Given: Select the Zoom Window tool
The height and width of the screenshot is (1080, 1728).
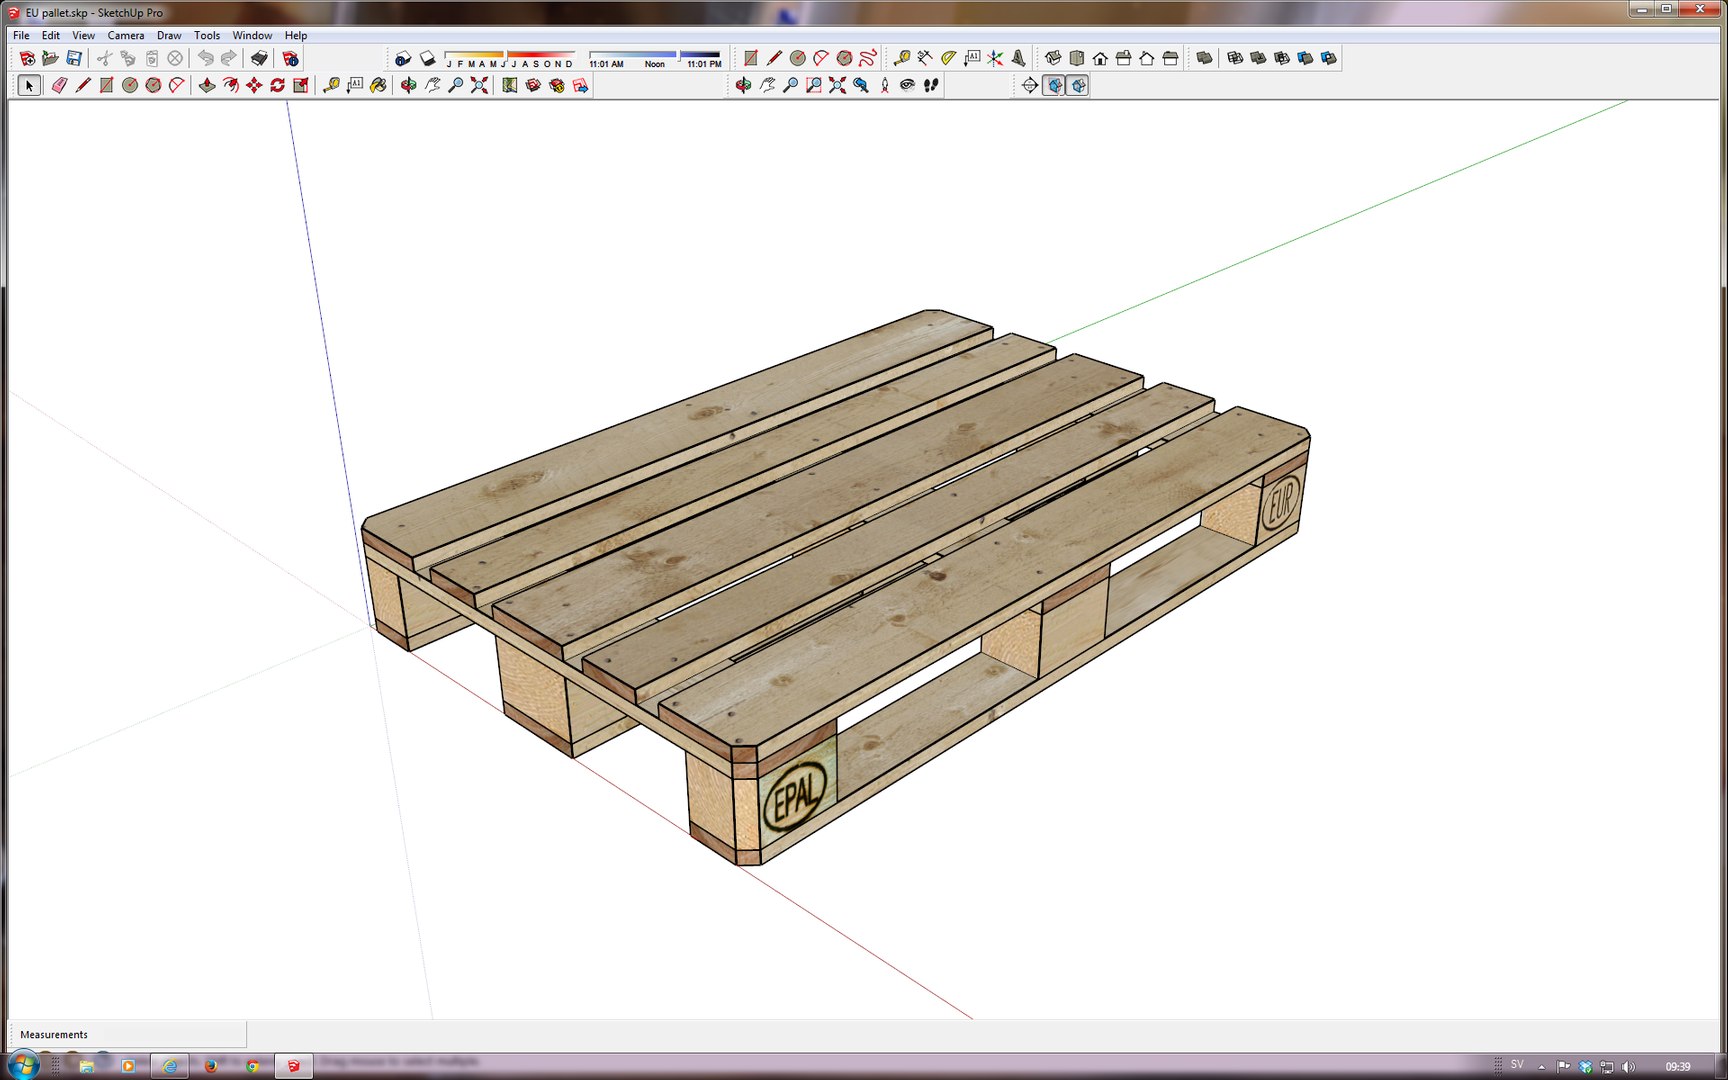Looking at the screenshot, I should [814, 85].
